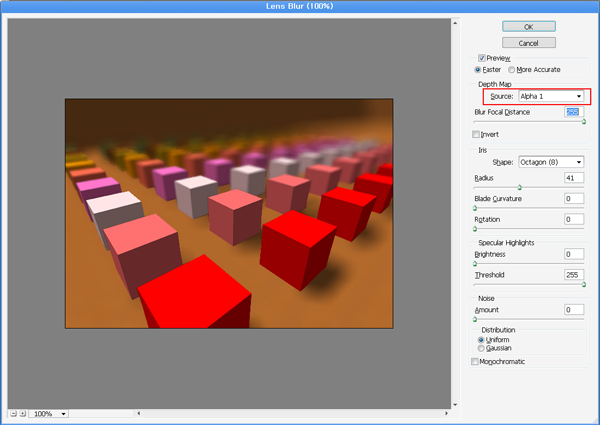Click the preview horizontal scrollbar left arrow
The image size is (600, 425).
[x=139, y=413]
